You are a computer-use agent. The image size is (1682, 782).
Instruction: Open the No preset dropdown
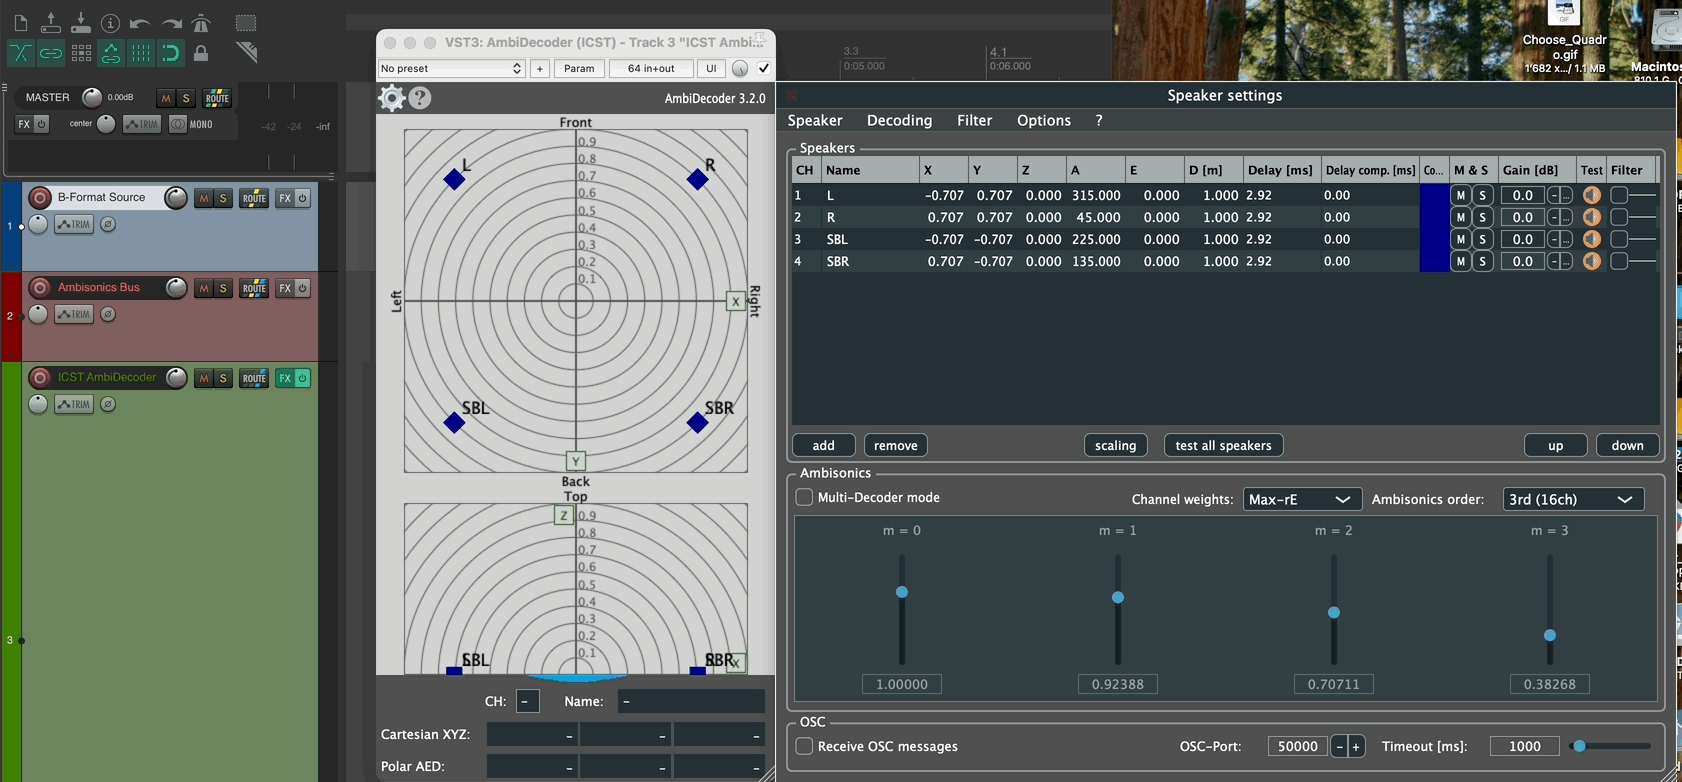451,68
